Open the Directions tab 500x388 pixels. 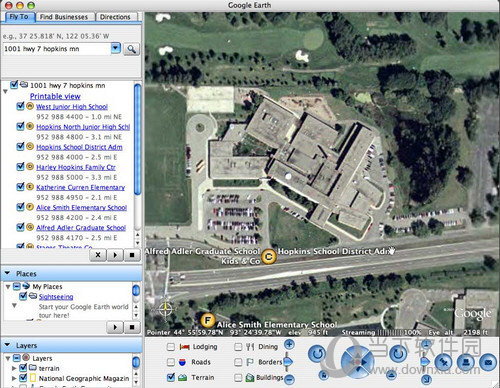pyautogui.click(x=115, y=17)
